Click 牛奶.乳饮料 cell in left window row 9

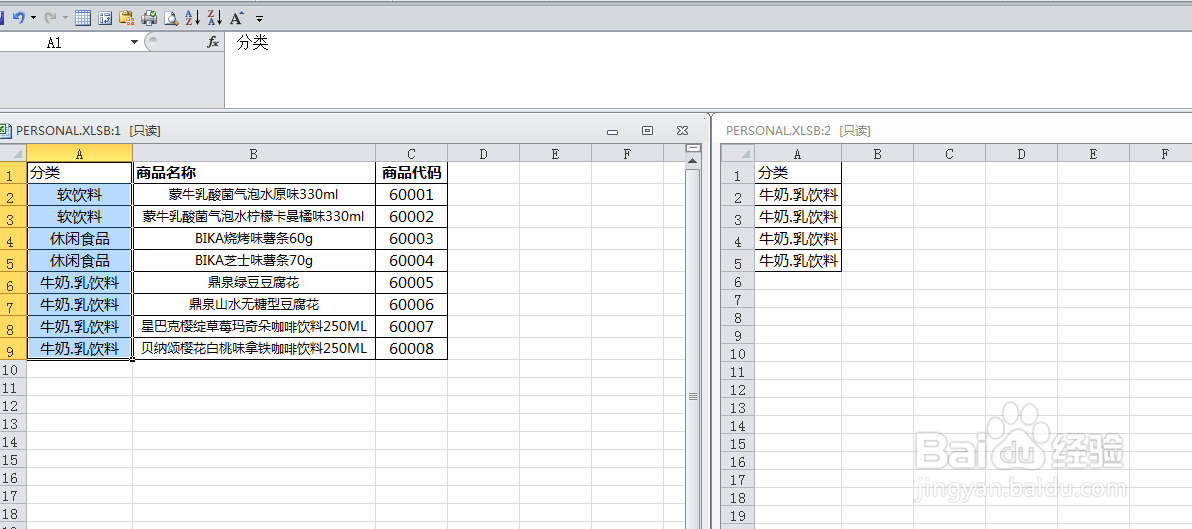point(80,349)
